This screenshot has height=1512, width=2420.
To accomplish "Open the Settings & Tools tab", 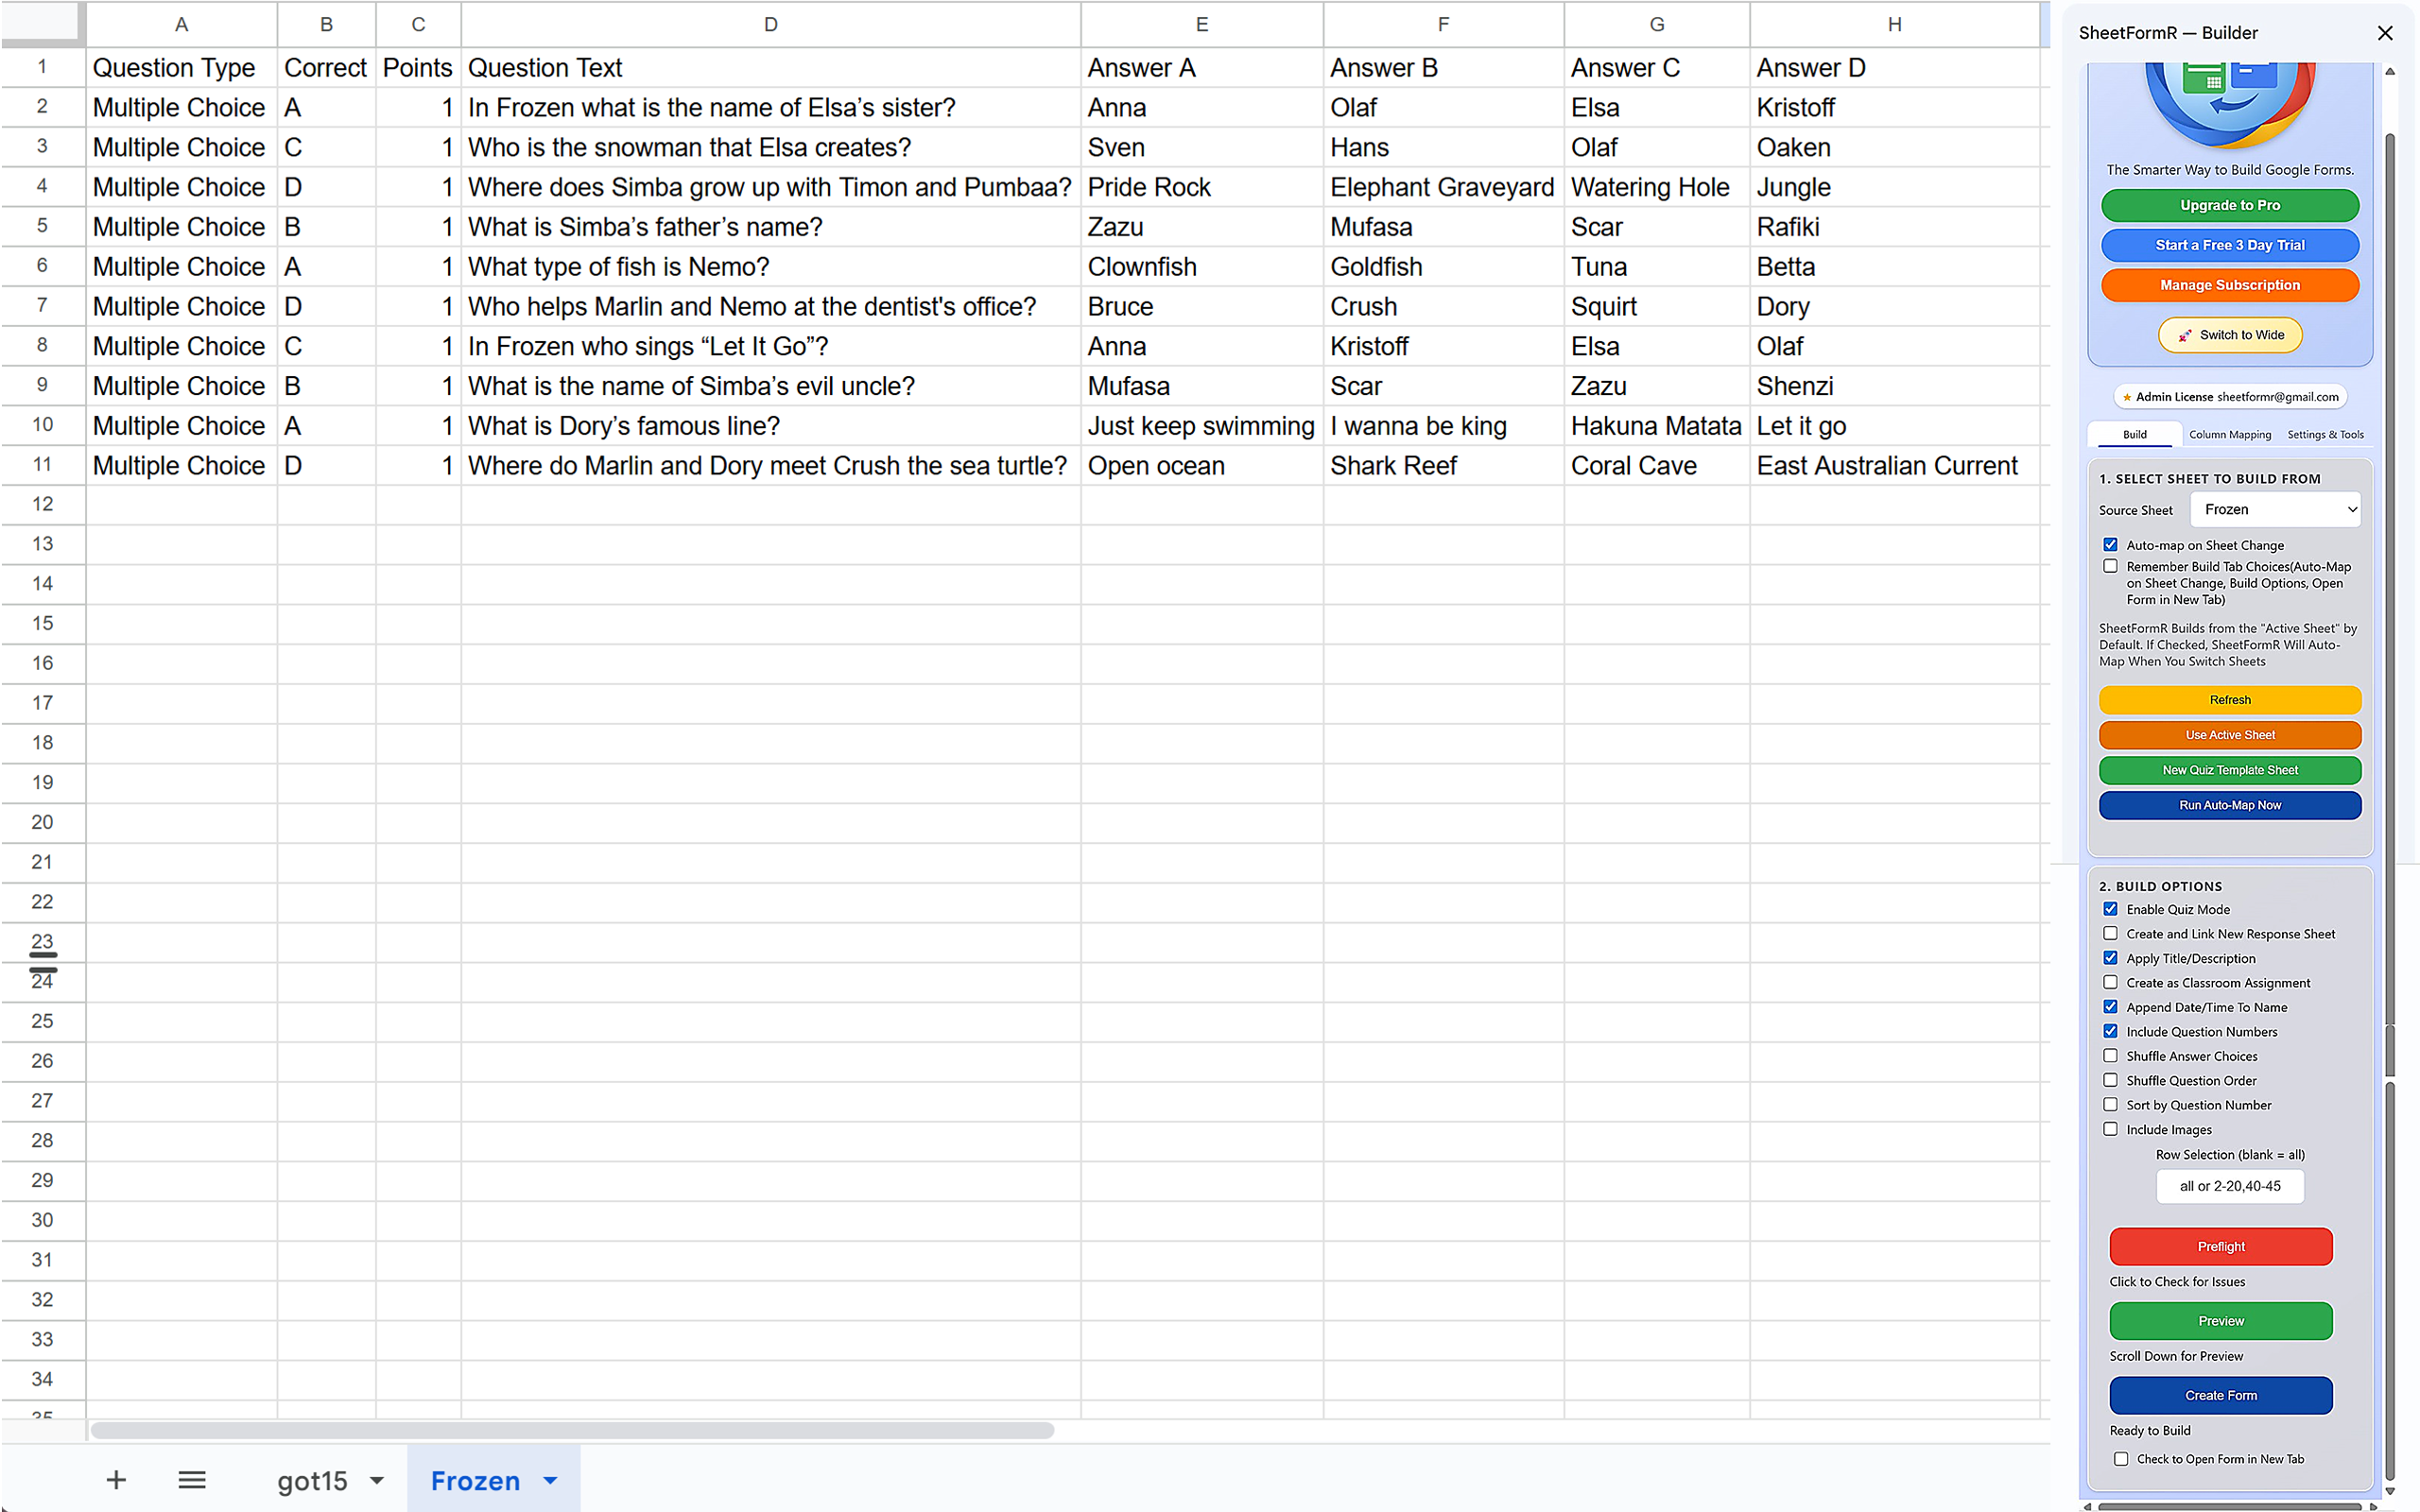I will (x=2325, y=434).
